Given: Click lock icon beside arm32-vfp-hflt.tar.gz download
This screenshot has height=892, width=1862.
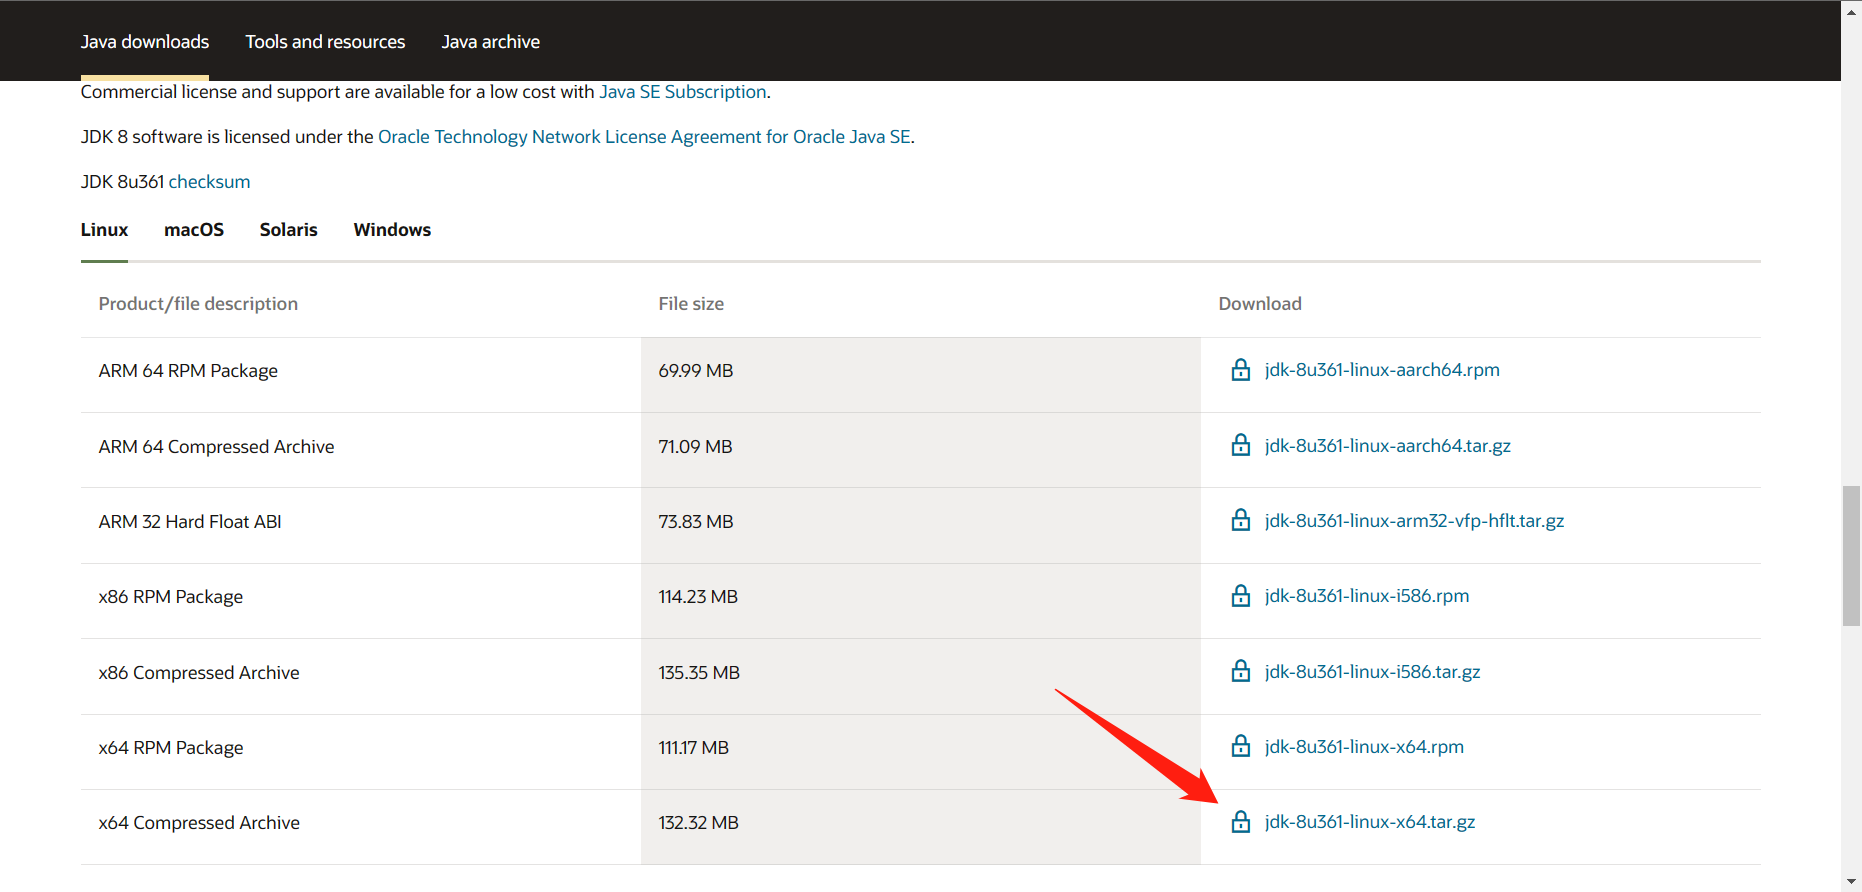Looking at the screenshot, I should pos(1240,520).
